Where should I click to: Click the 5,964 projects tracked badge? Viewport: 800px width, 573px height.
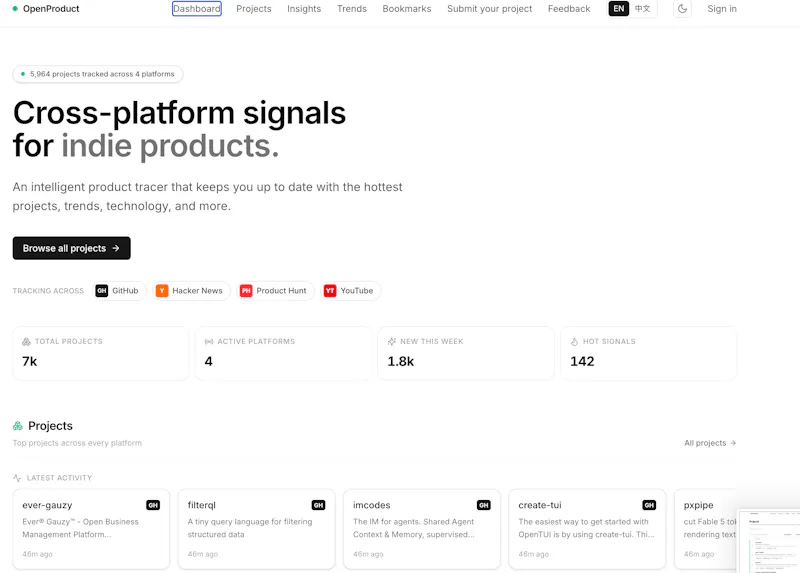click(x=97, y=74)
